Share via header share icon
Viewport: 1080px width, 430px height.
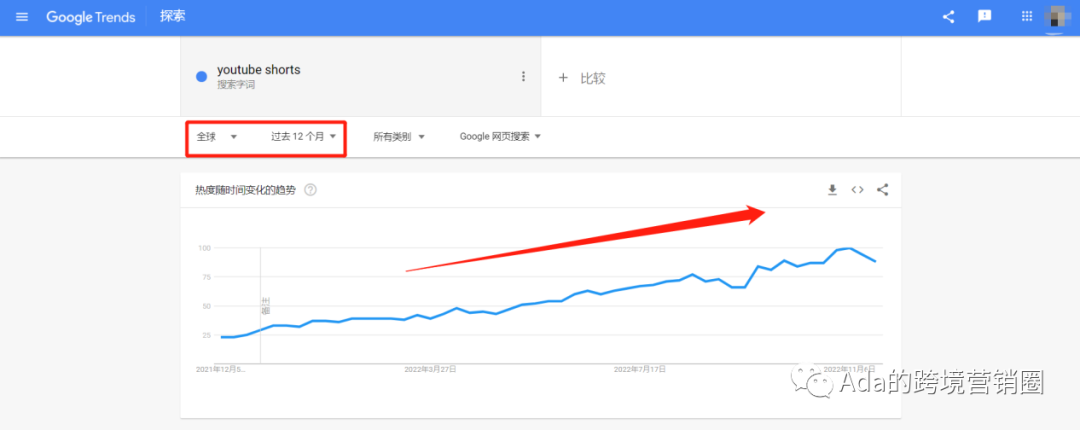tap(948, 17)
